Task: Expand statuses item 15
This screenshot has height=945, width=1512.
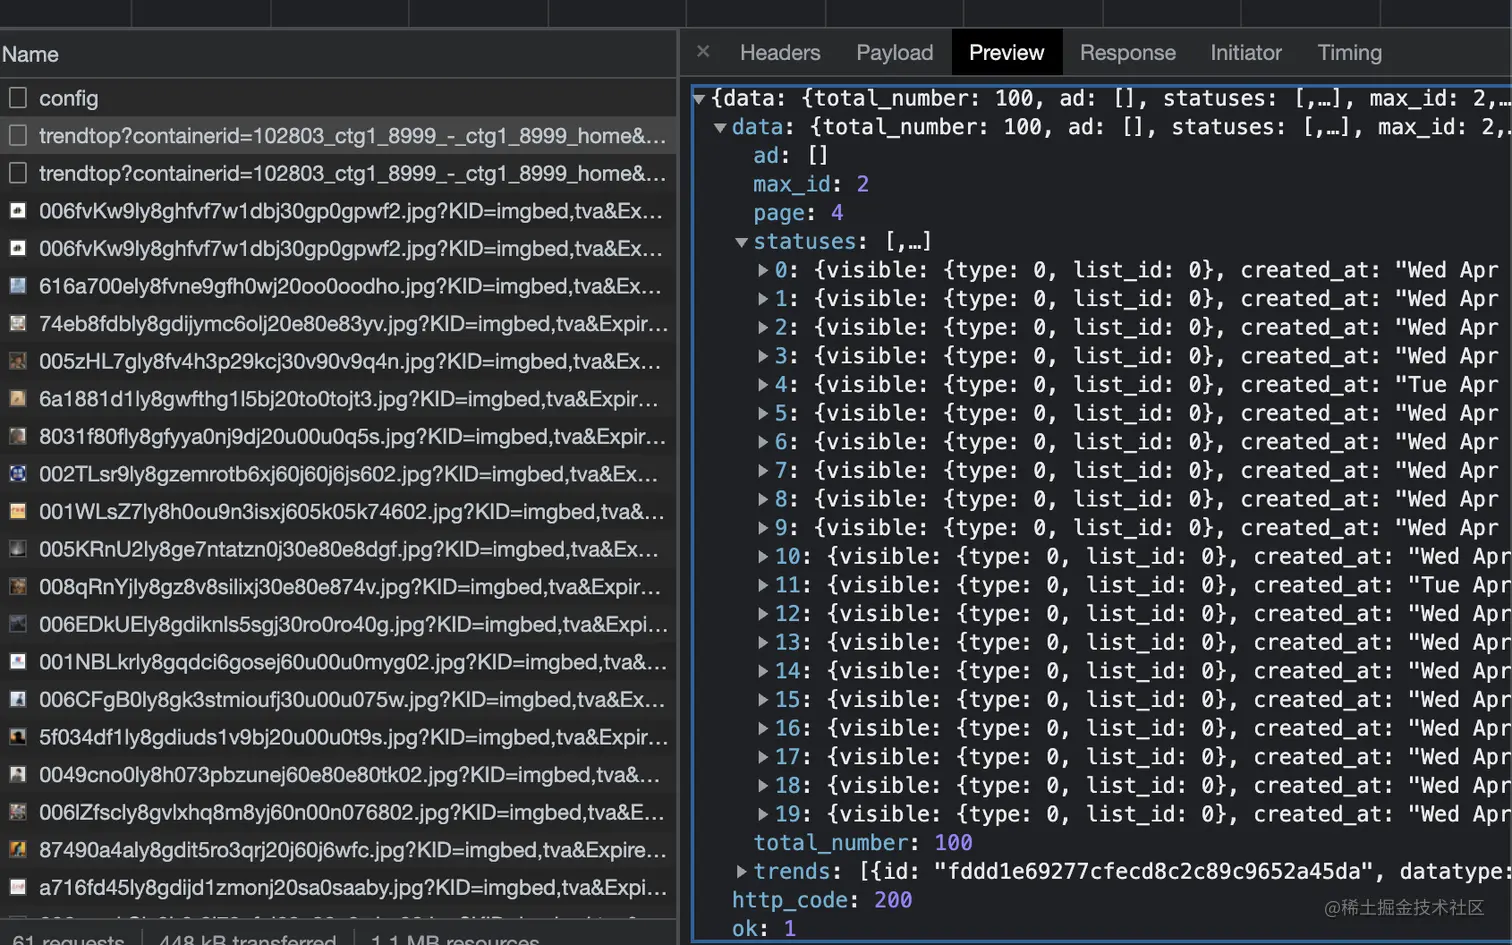Action: 763,700
